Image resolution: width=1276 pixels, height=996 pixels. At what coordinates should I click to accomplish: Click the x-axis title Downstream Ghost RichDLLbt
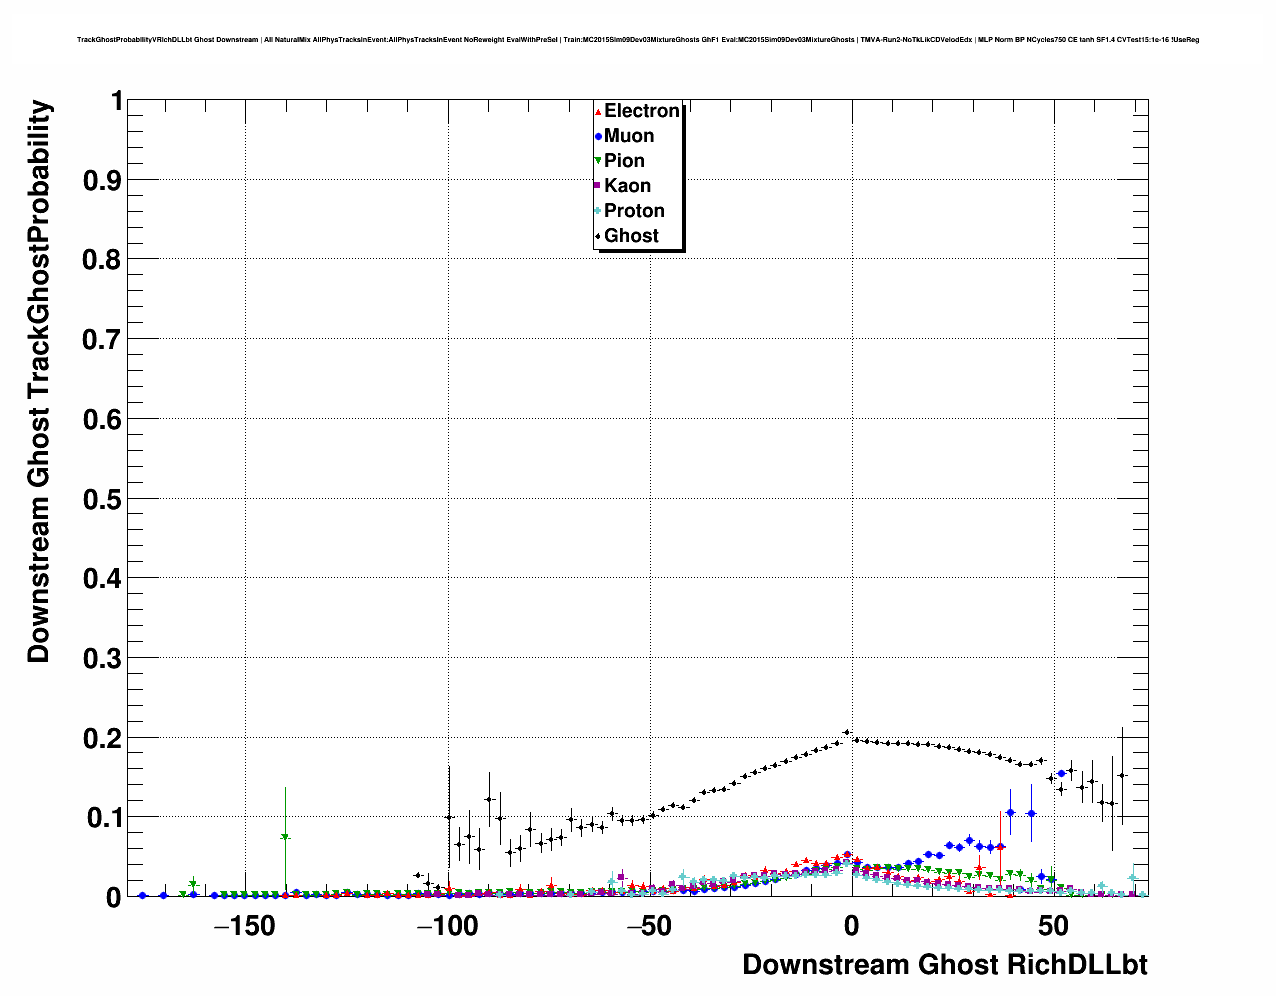(944, 965)
